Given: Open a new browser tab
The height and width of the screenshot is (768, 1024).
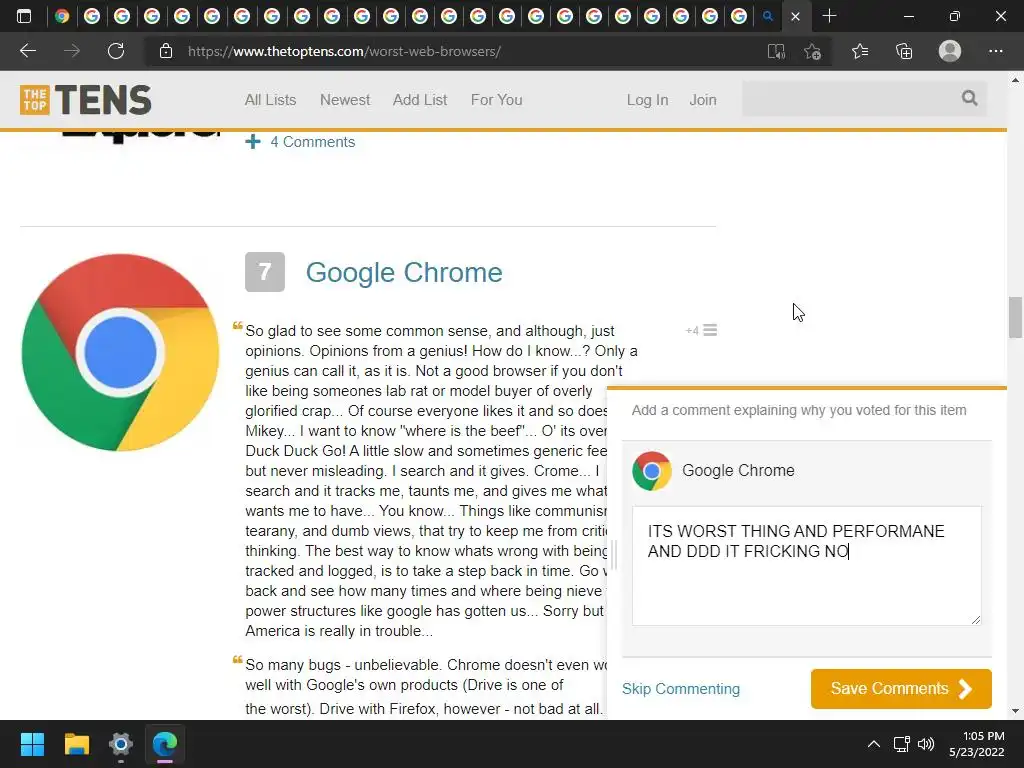Looking at the screenshot, I should click(x=829, y=16).
